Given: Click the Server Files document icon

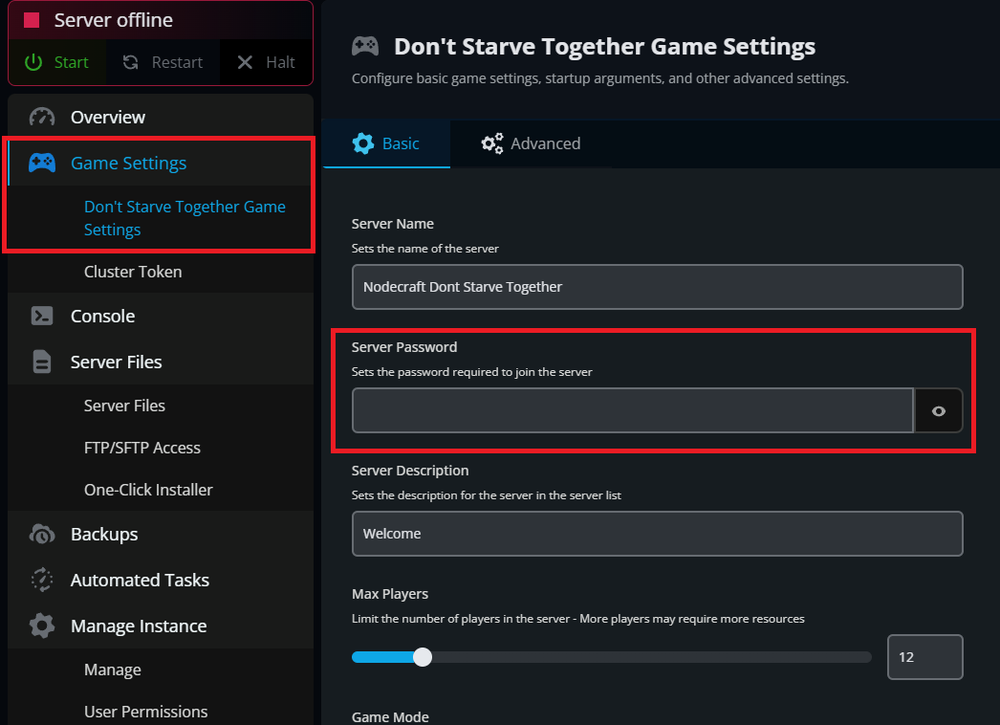Looking at the screenshot, I should pyautogui.click(x=40, y=362).
